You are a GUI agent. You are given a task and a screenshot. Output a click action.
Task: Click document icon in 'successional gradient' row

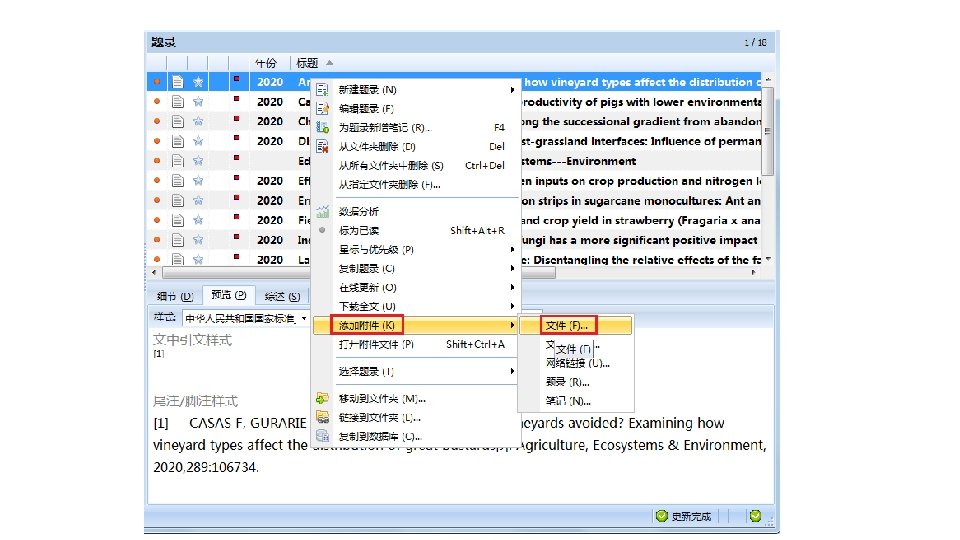click(x=178, y=121)
